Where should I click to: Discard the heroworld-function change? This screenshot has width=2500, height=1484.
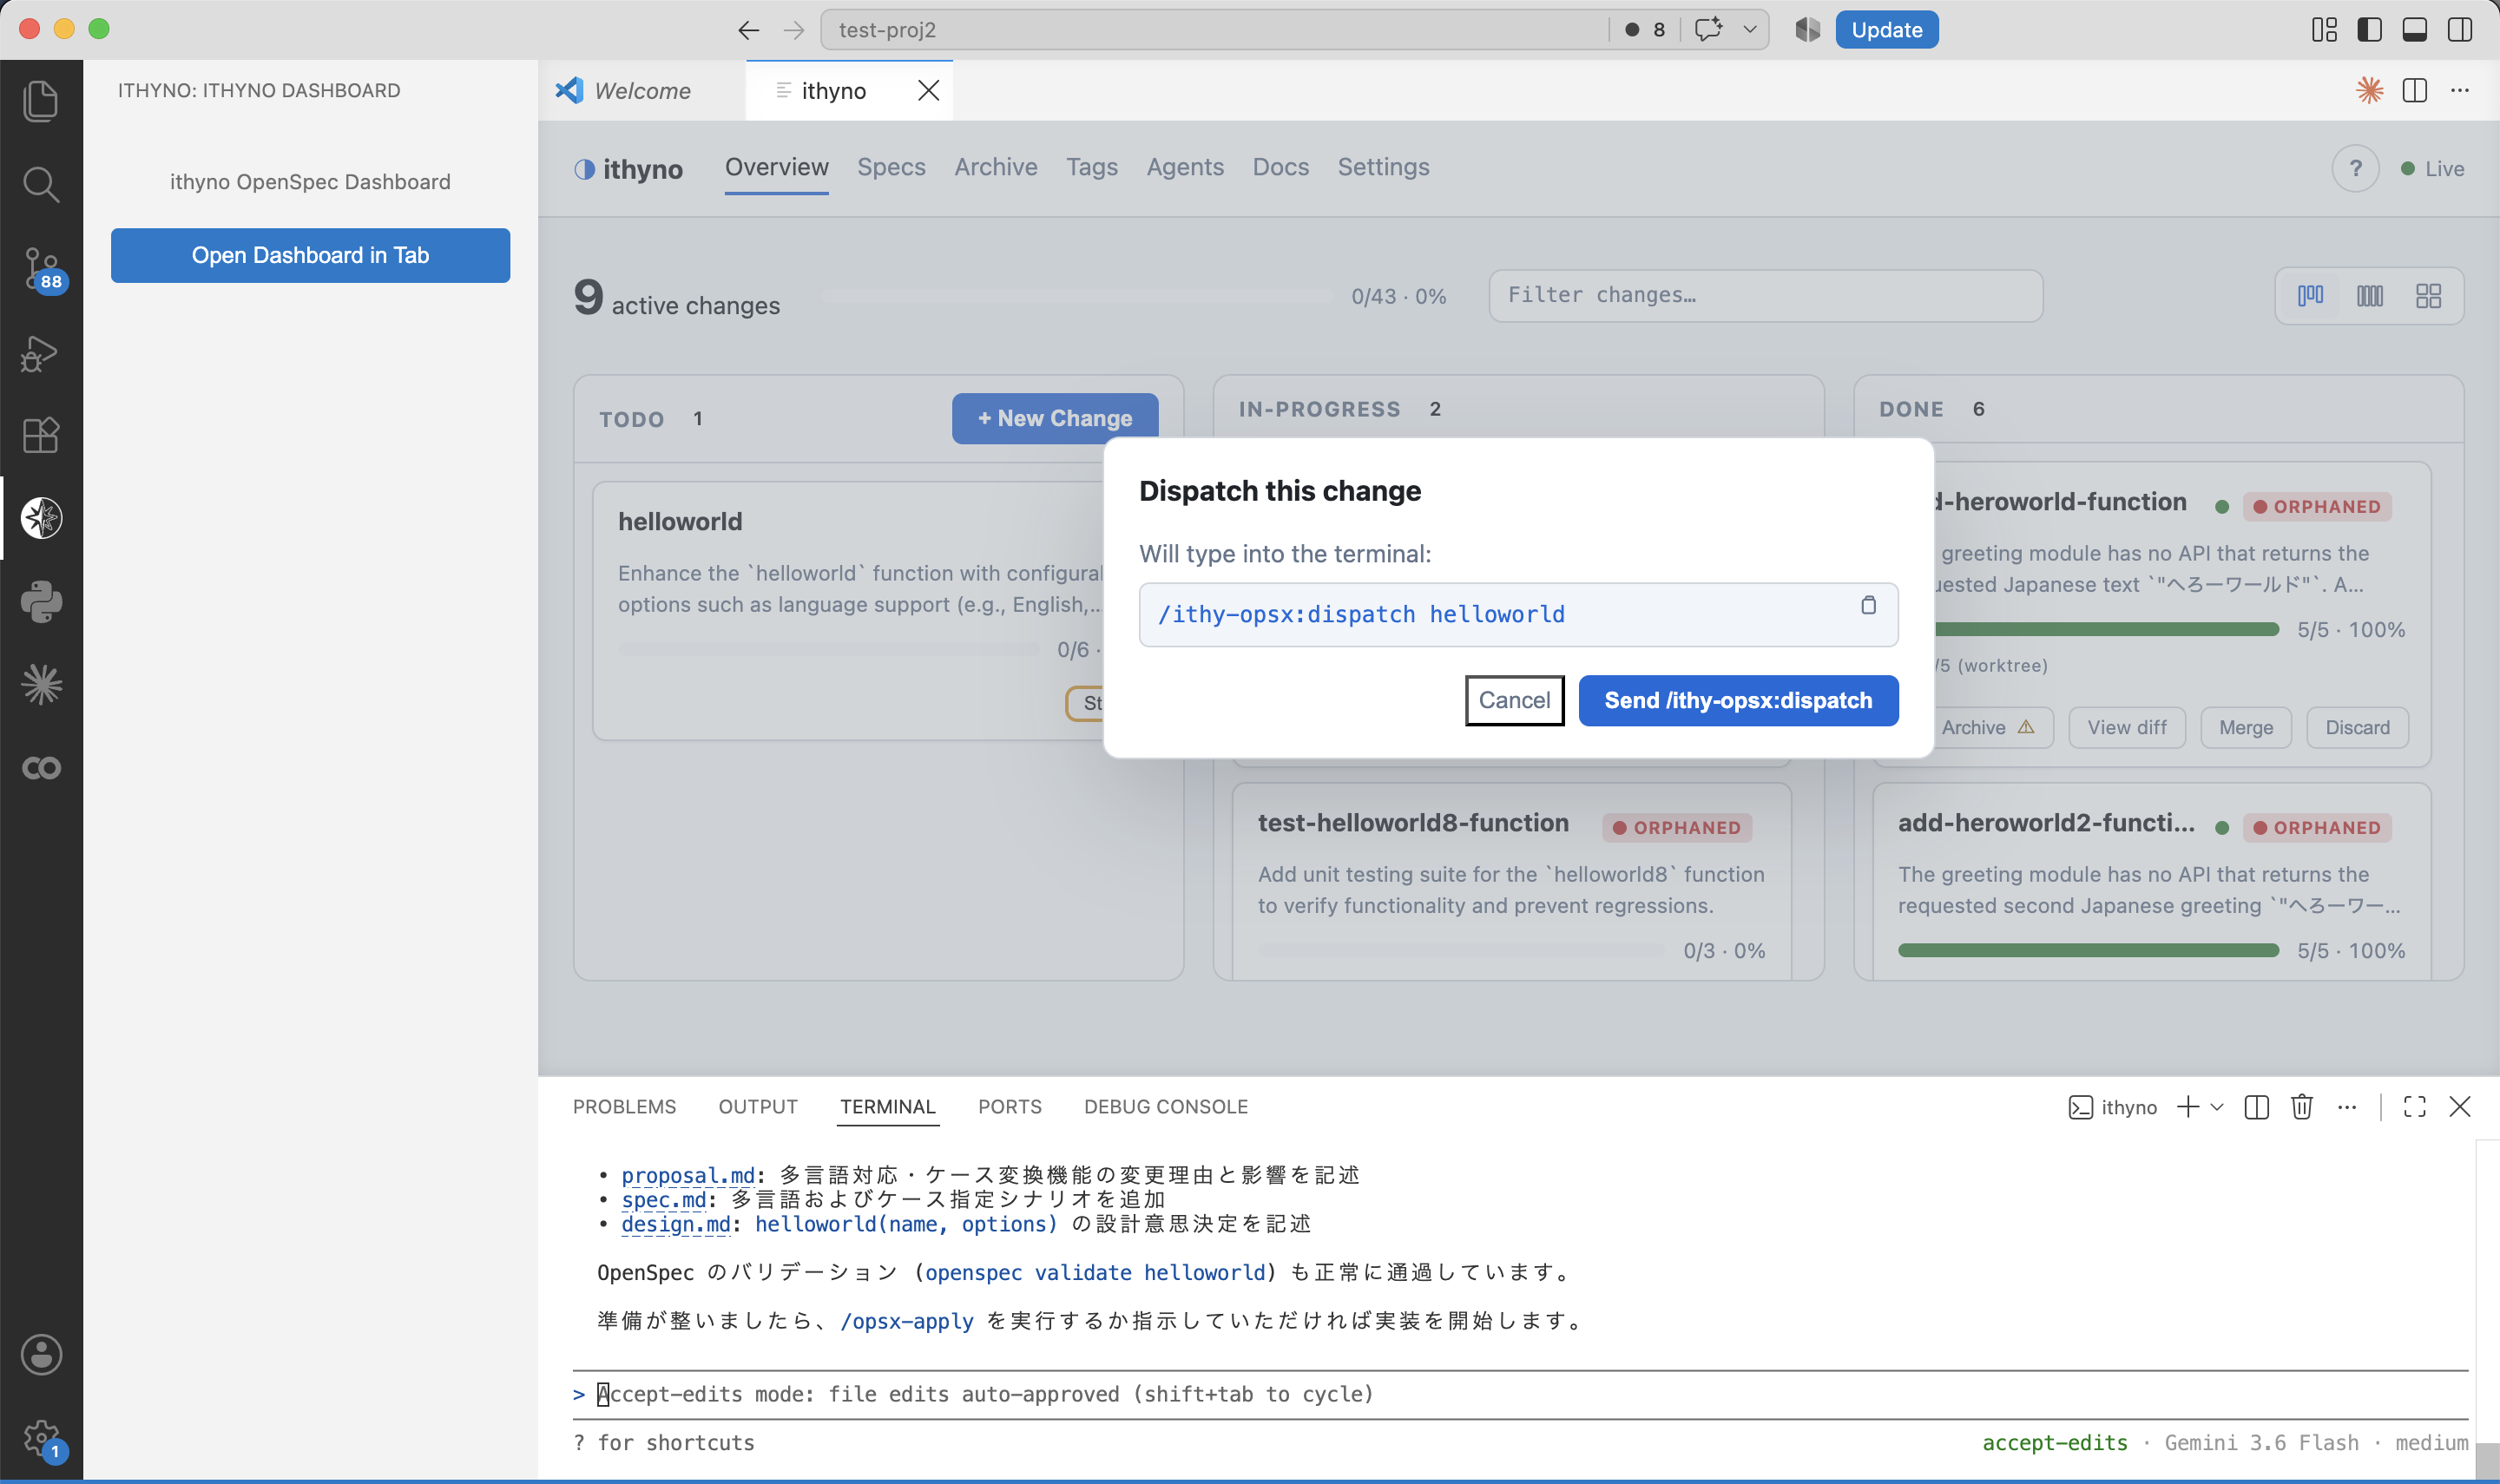click(x=2357, y=728)
